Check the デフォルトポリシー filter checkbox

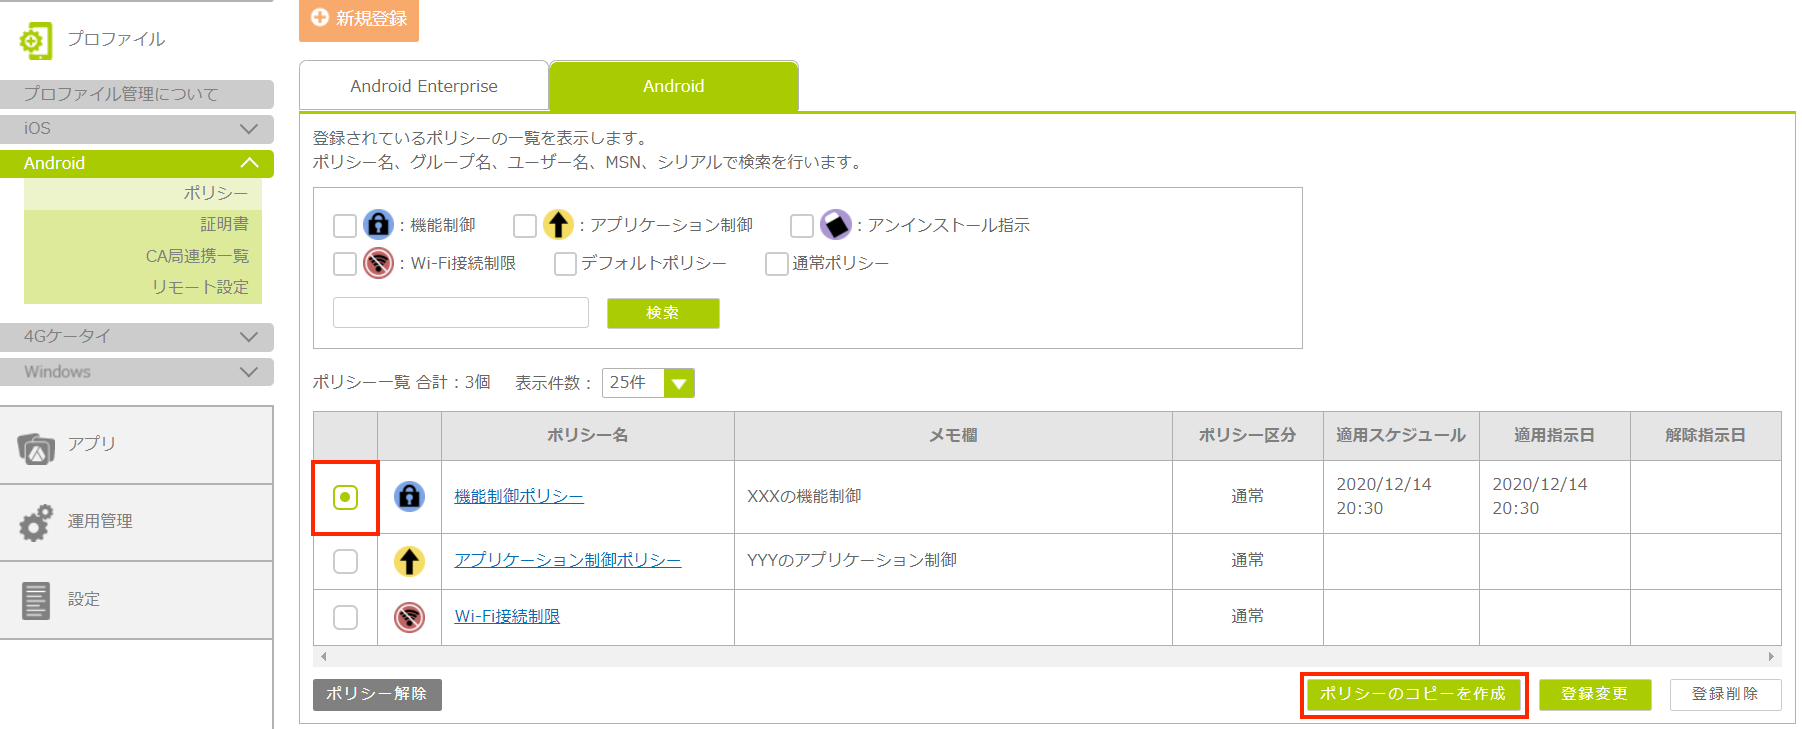coord(565,264)
